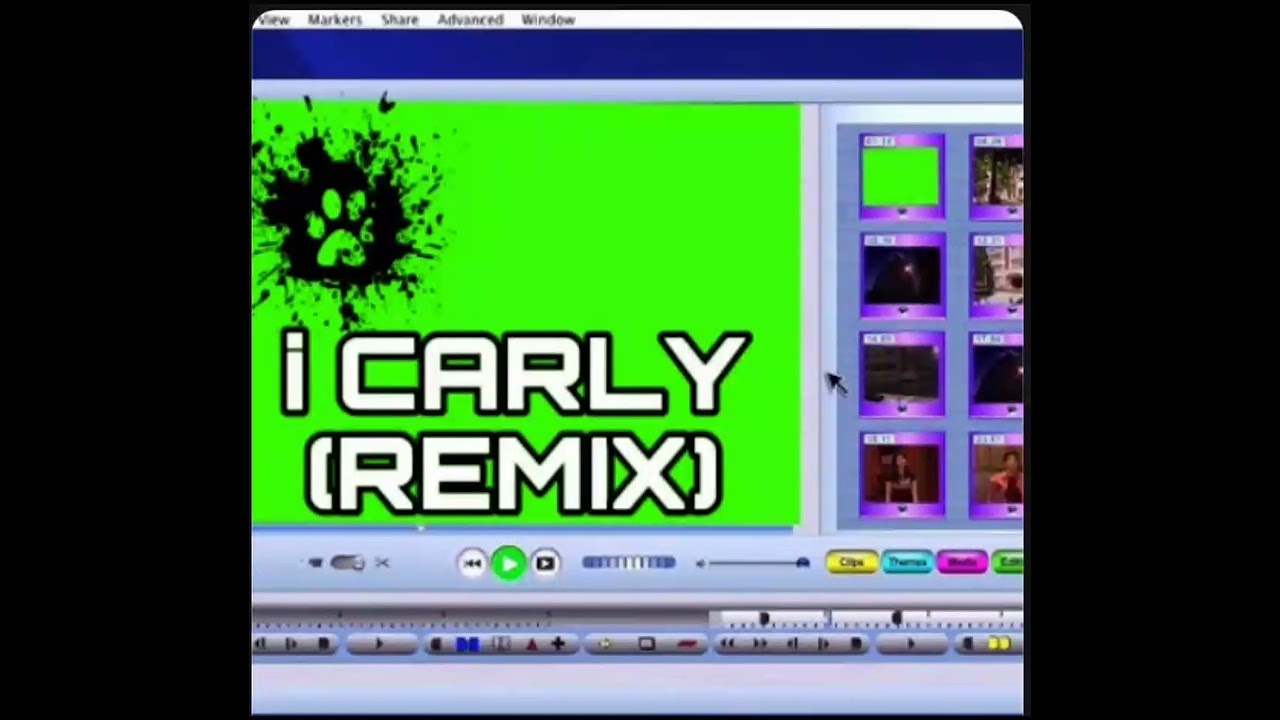Click the scissors edit mode icon
Image resolution: width=1280 pixels, height=720 pixels.
pos(382,563)
